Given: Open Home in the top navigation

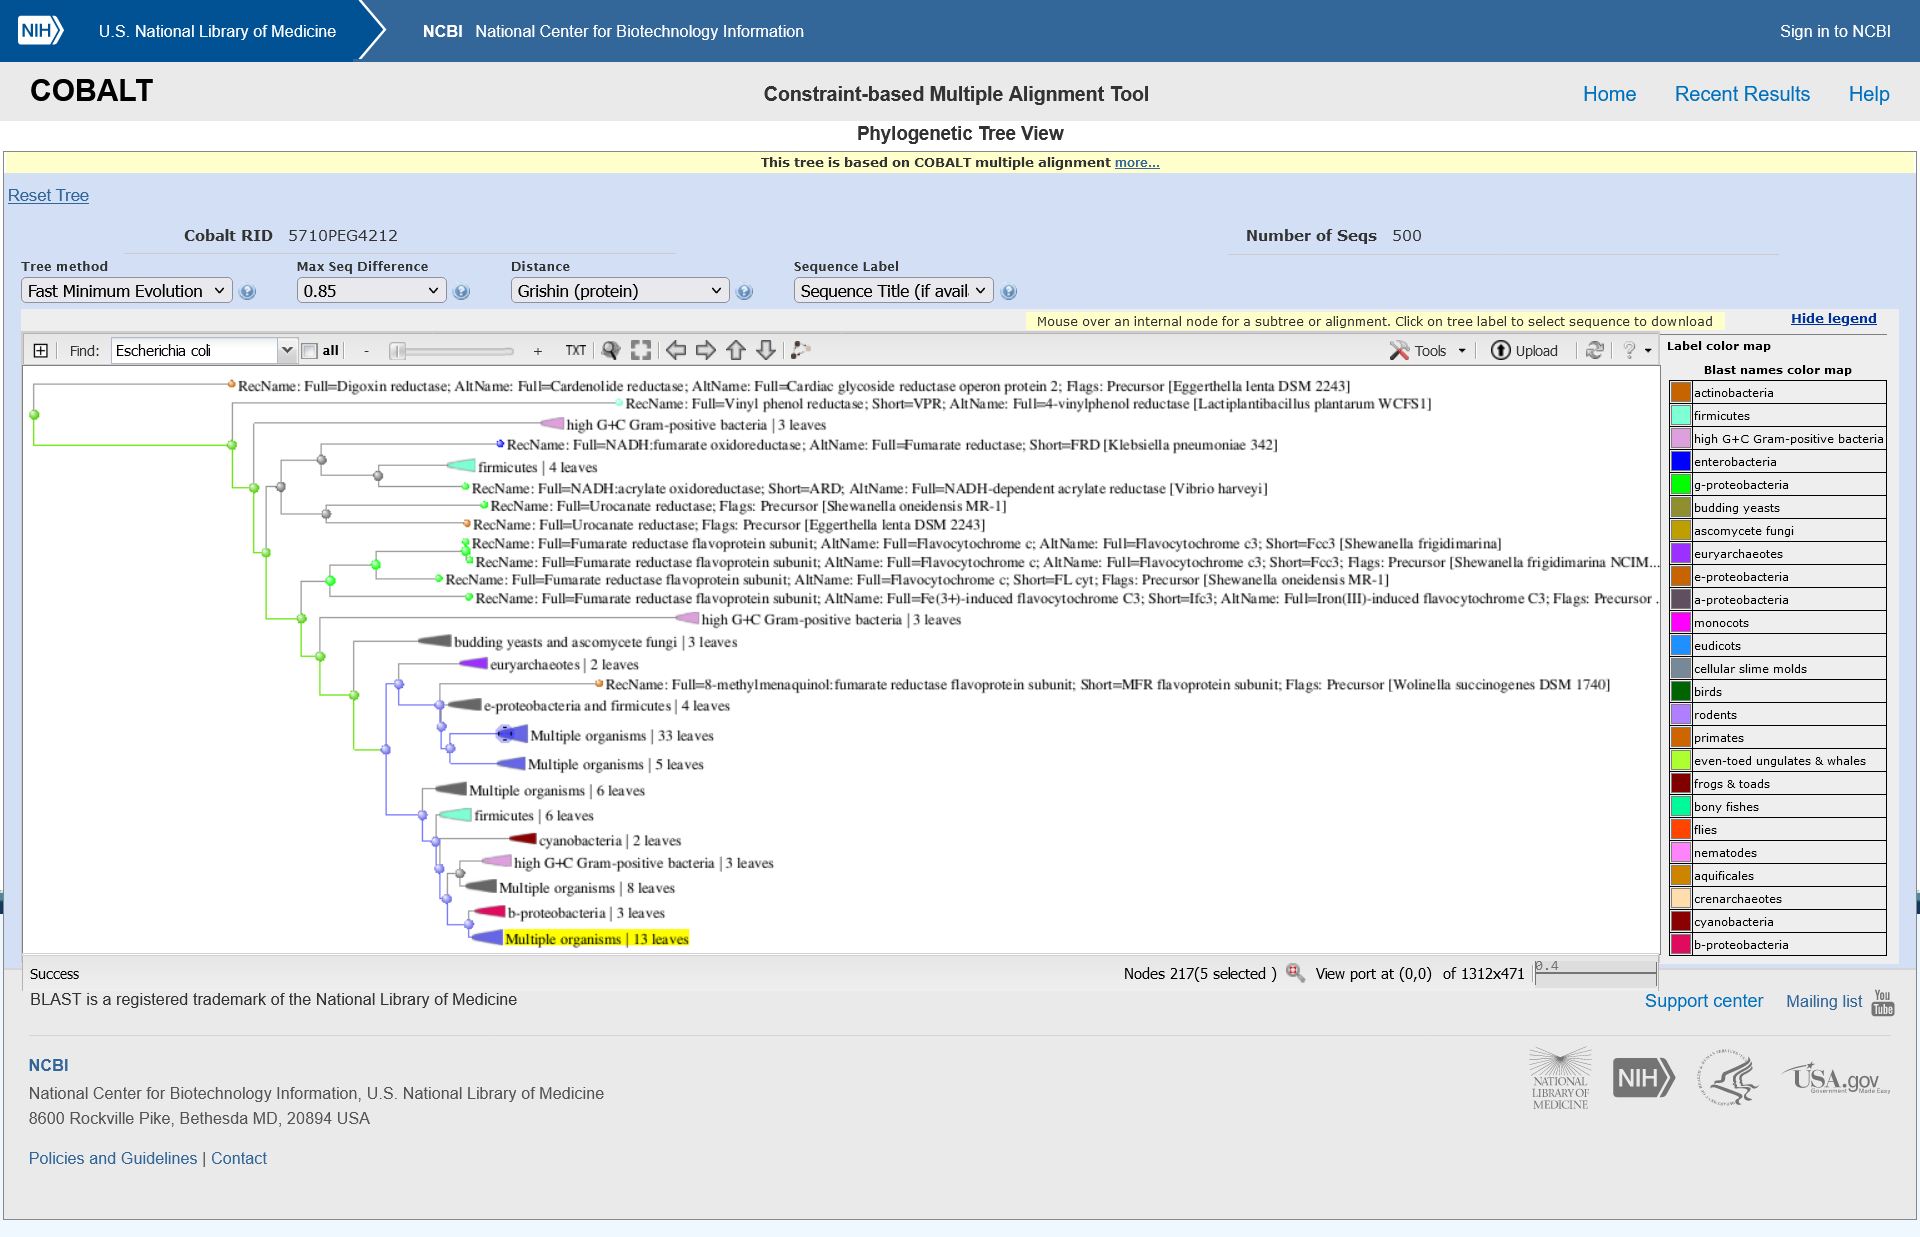Looking at the screenshot, I should (x=1609, y=94).
